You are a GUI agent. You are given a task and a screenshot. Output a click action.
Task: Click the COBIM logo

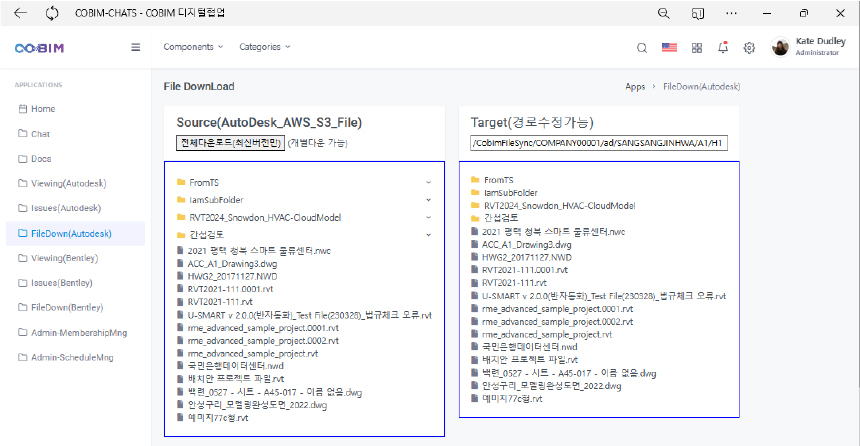(39, 48)
